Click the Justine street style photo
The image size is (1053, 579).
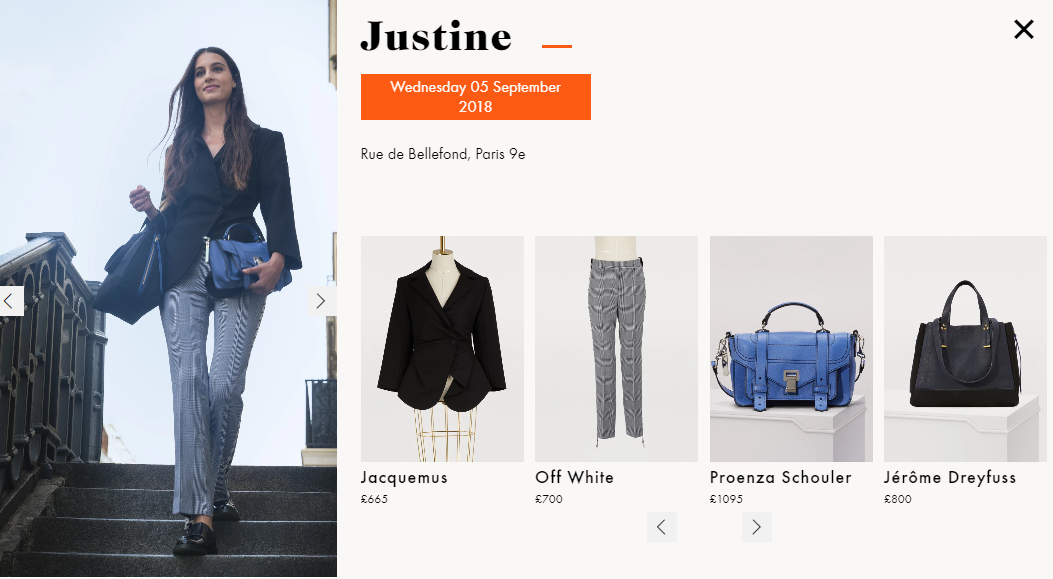point(168,289)
